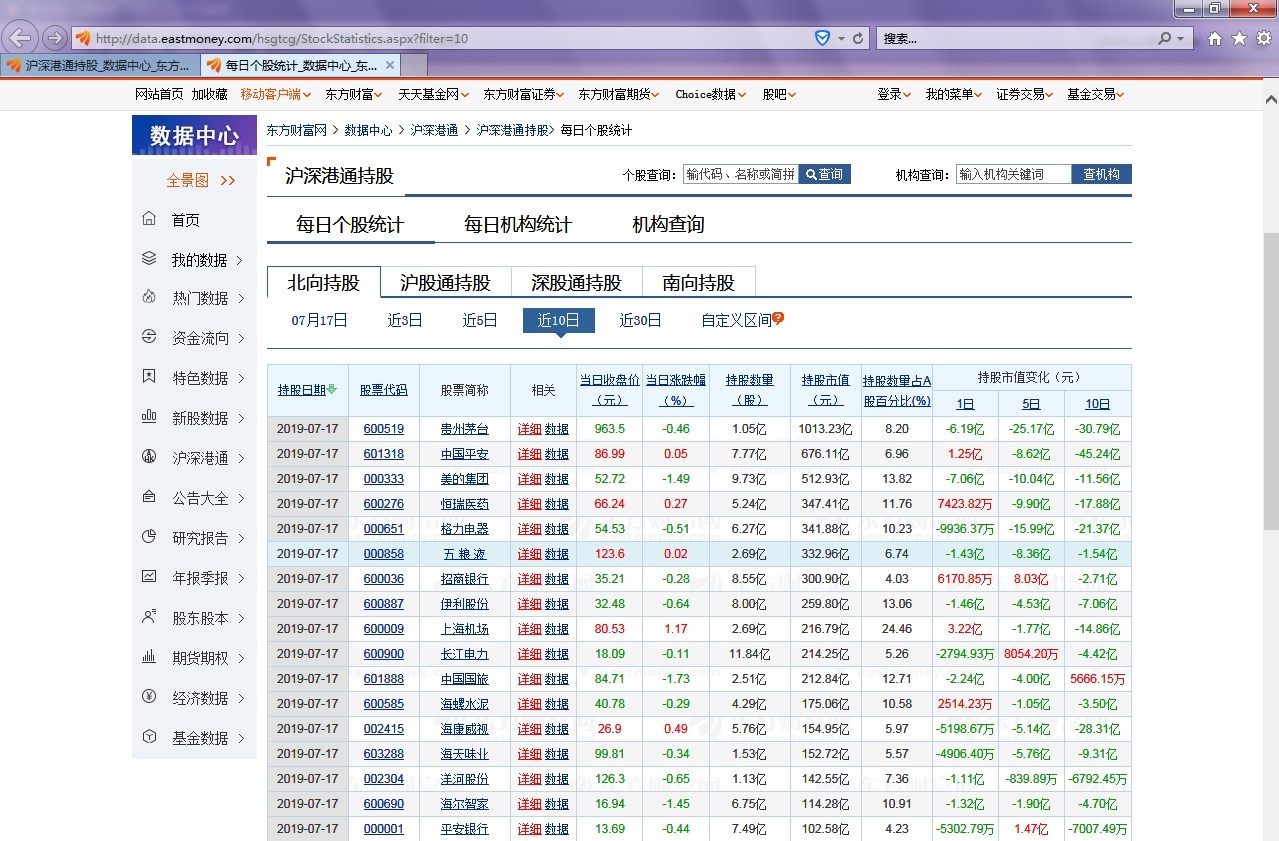Switch to the 南向持股 tab
The height and width of the screenshot is (841, 1279).
(x=697, y=282)
